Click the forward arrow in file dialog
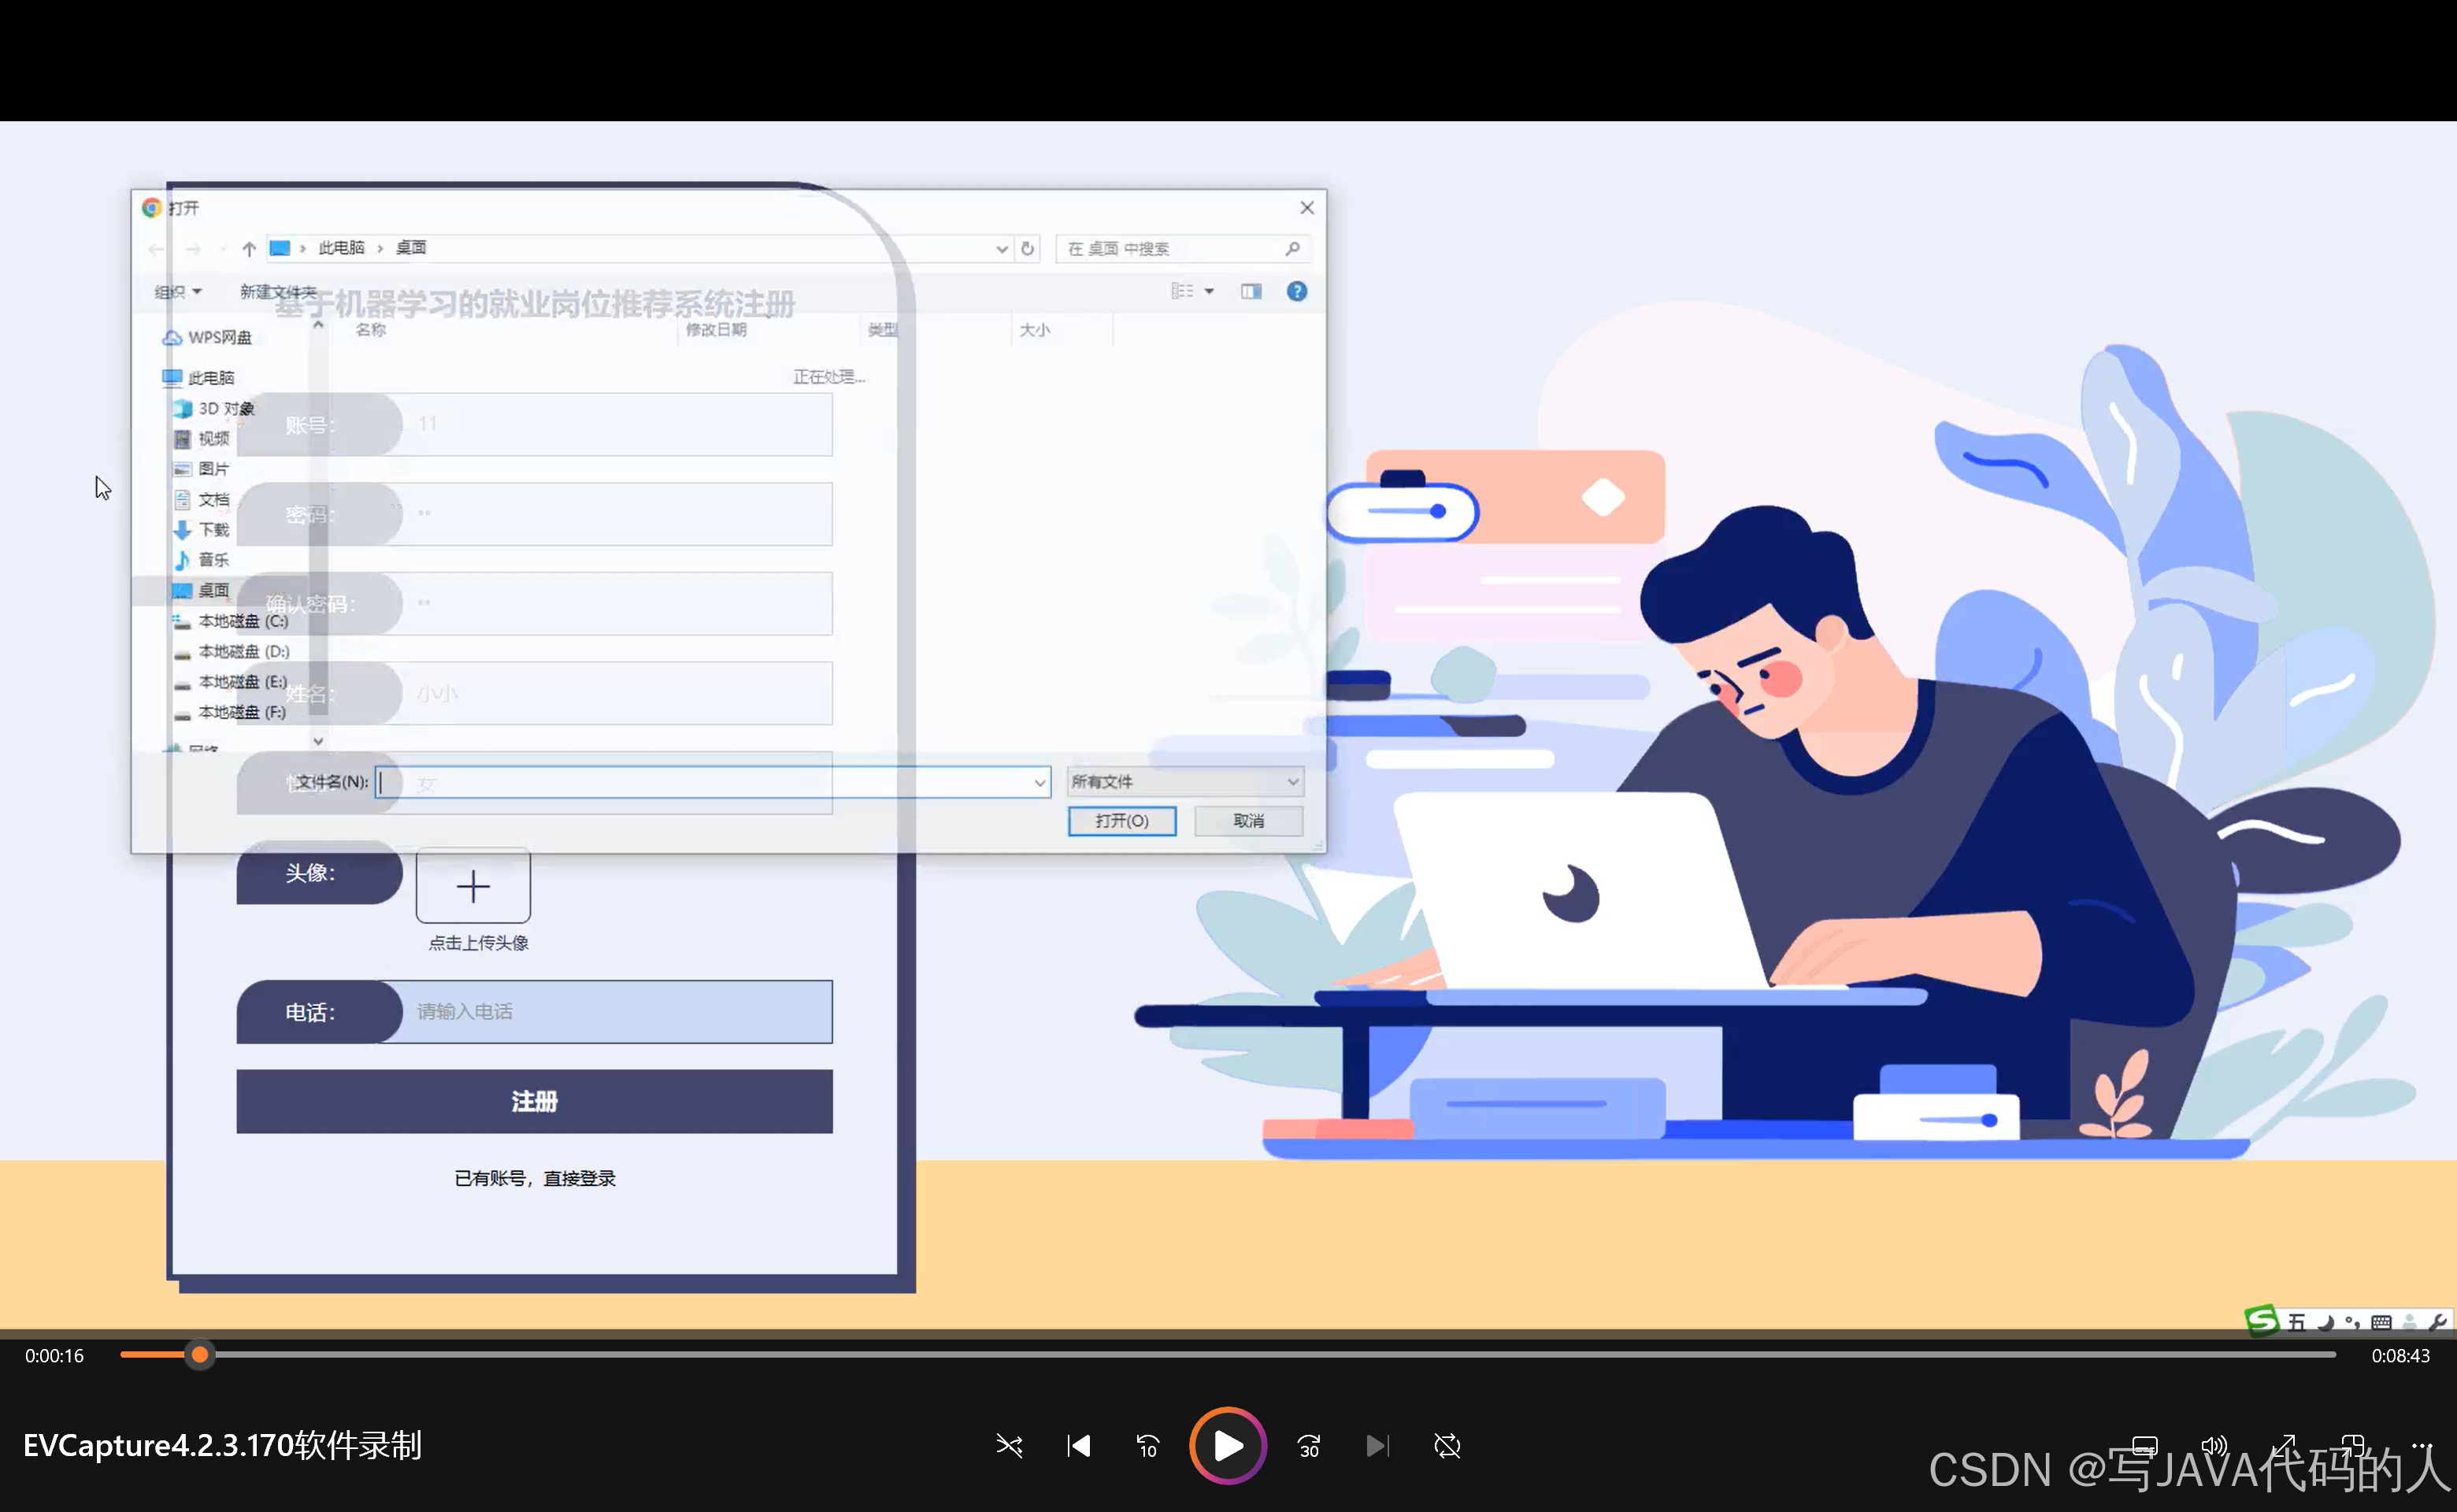The width and height of the screenshot is (2457, 1512). 193,248
